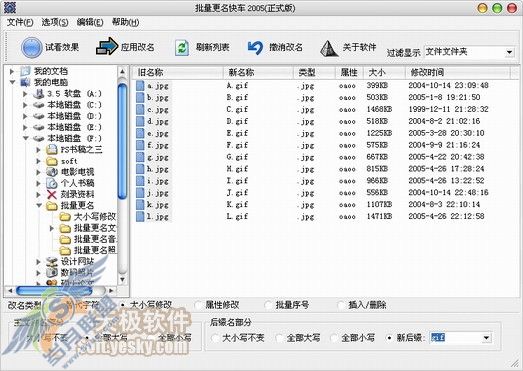Click the 刷新列表 refresh icon

pyautogui.click(x=182, y=47)
